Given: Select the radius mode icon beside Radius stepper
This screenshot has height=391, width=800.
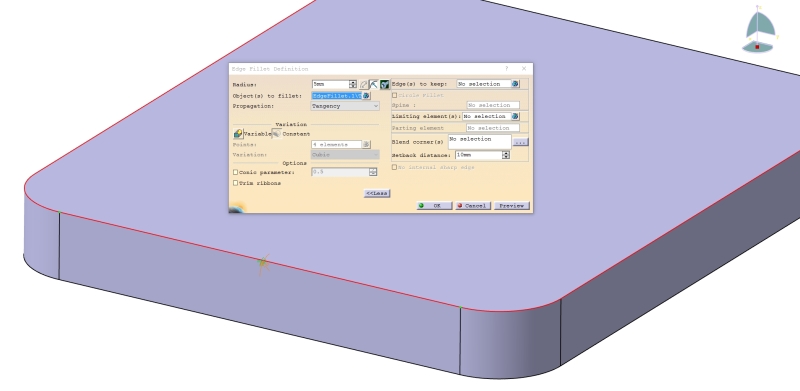Looking at the screenshot, I should [x=363, y=85].
